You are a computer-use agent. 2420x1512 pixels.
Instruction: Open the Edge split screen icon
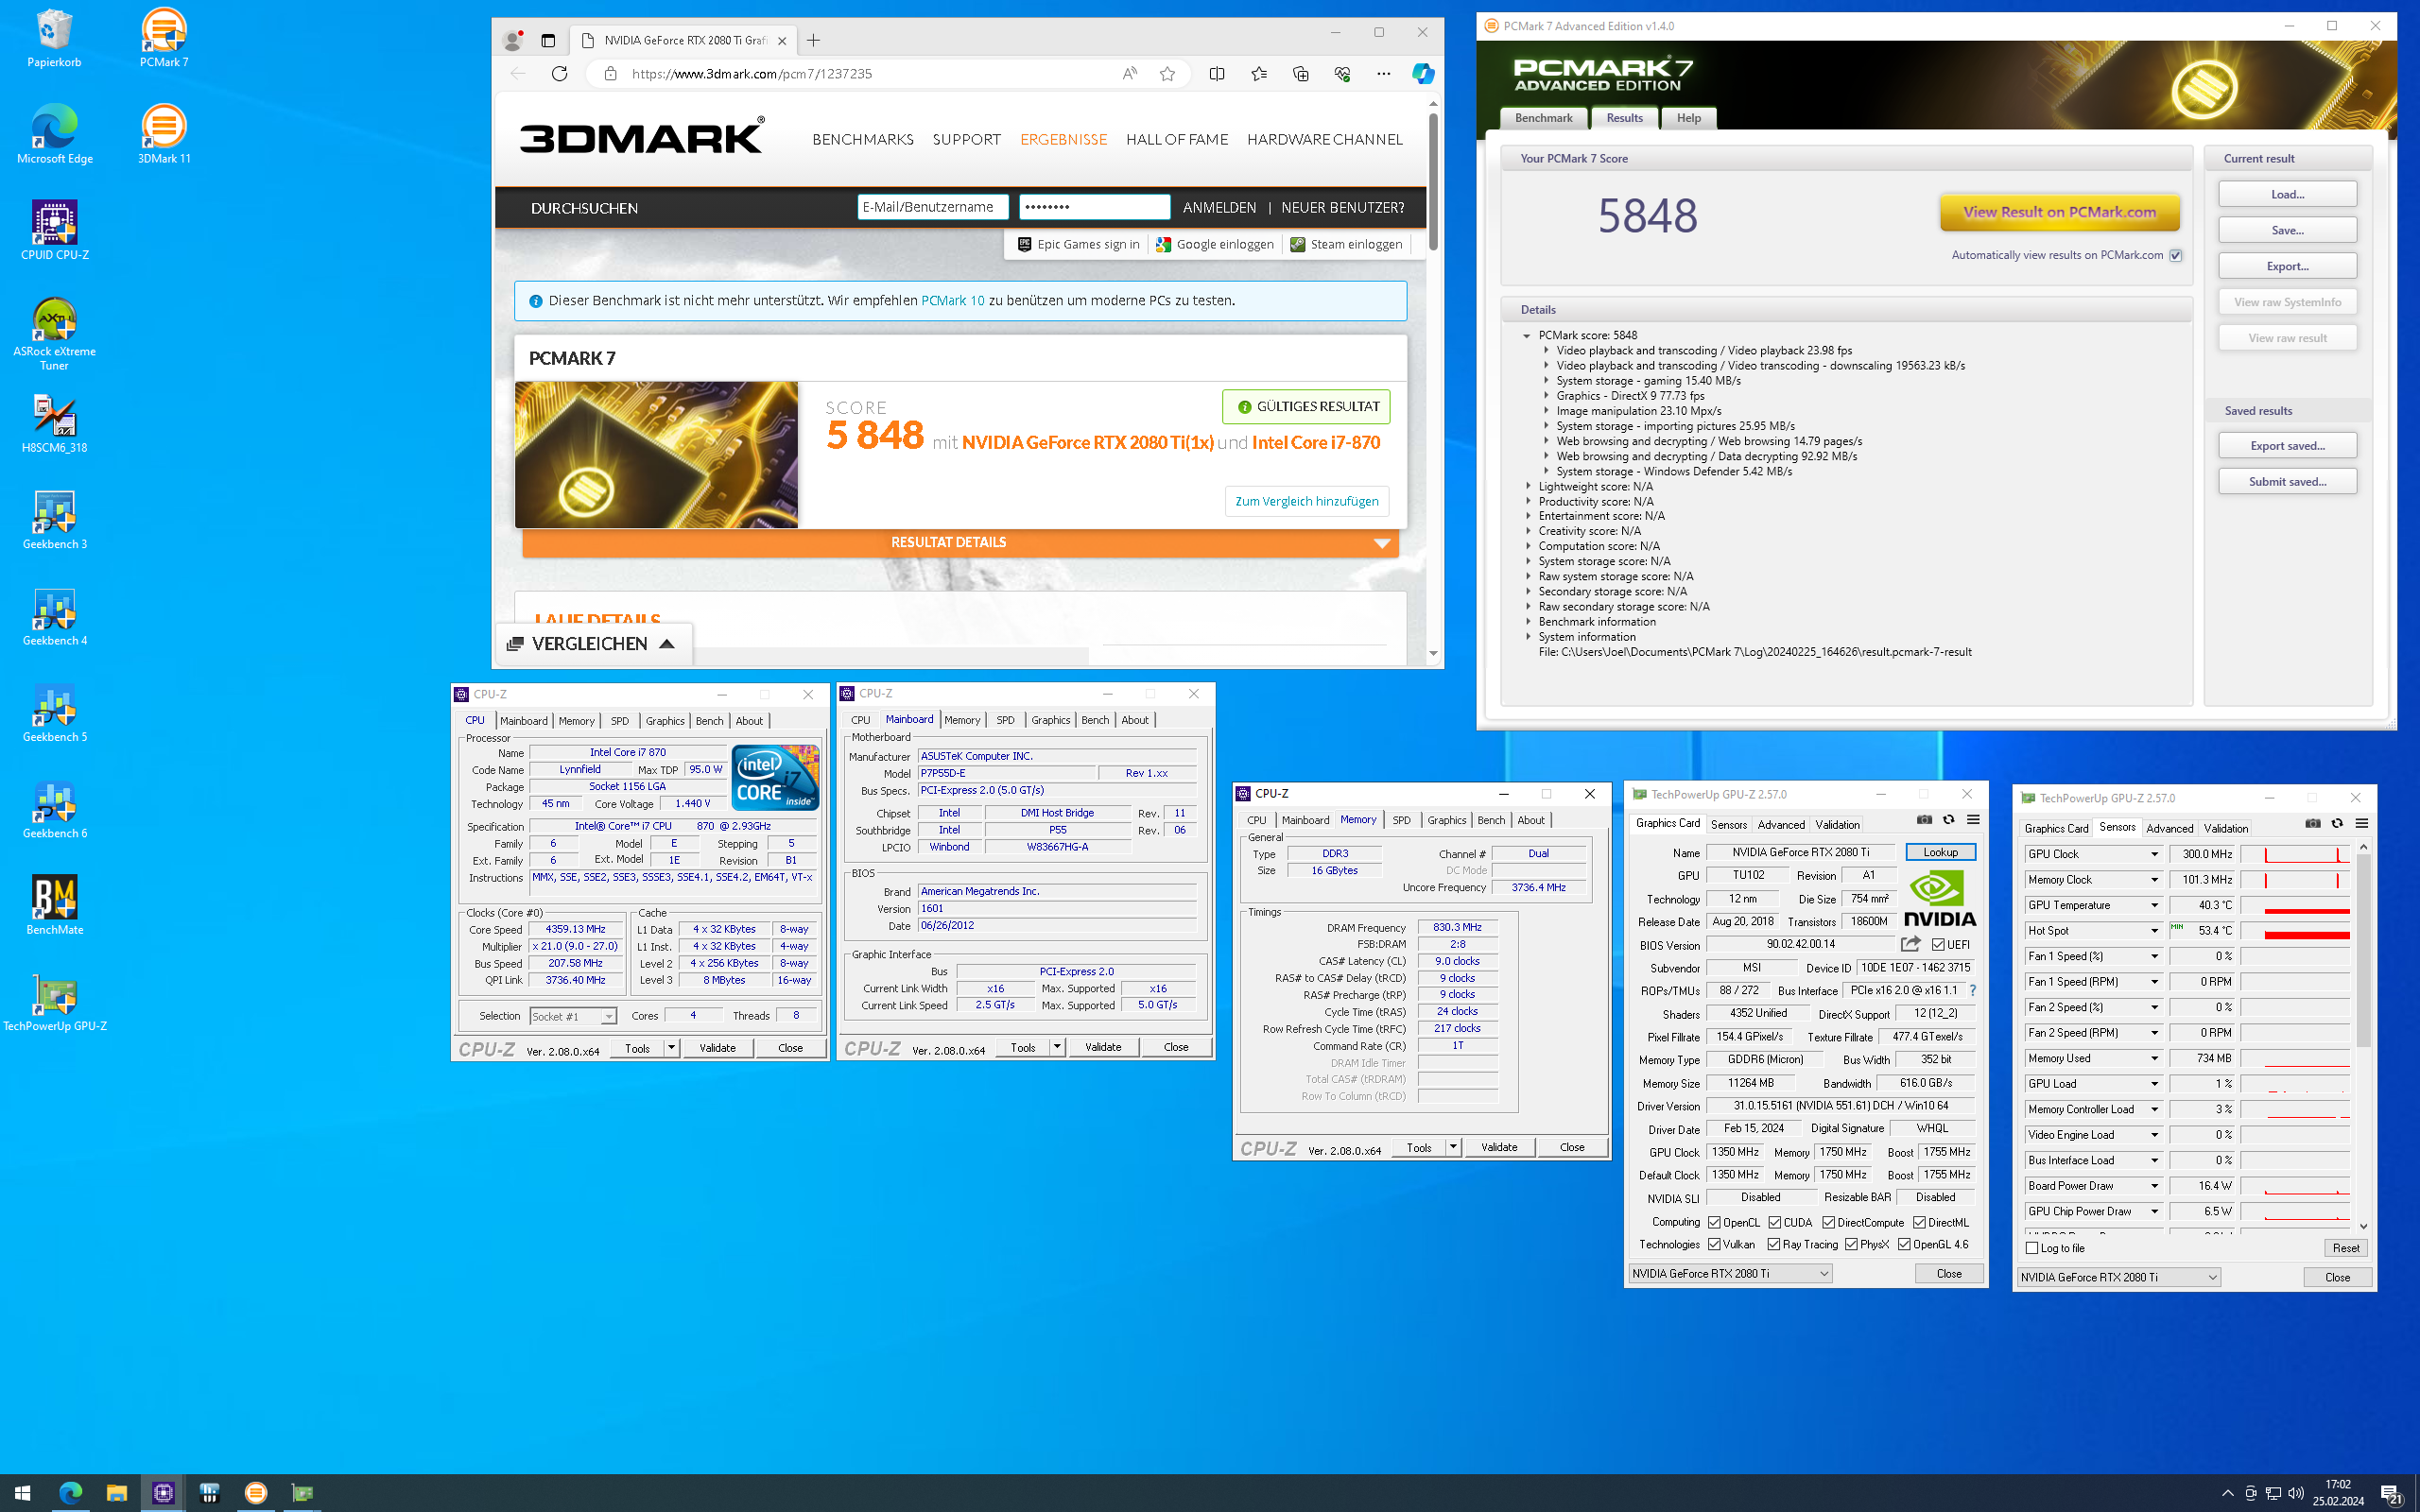tap(1217, 73)
